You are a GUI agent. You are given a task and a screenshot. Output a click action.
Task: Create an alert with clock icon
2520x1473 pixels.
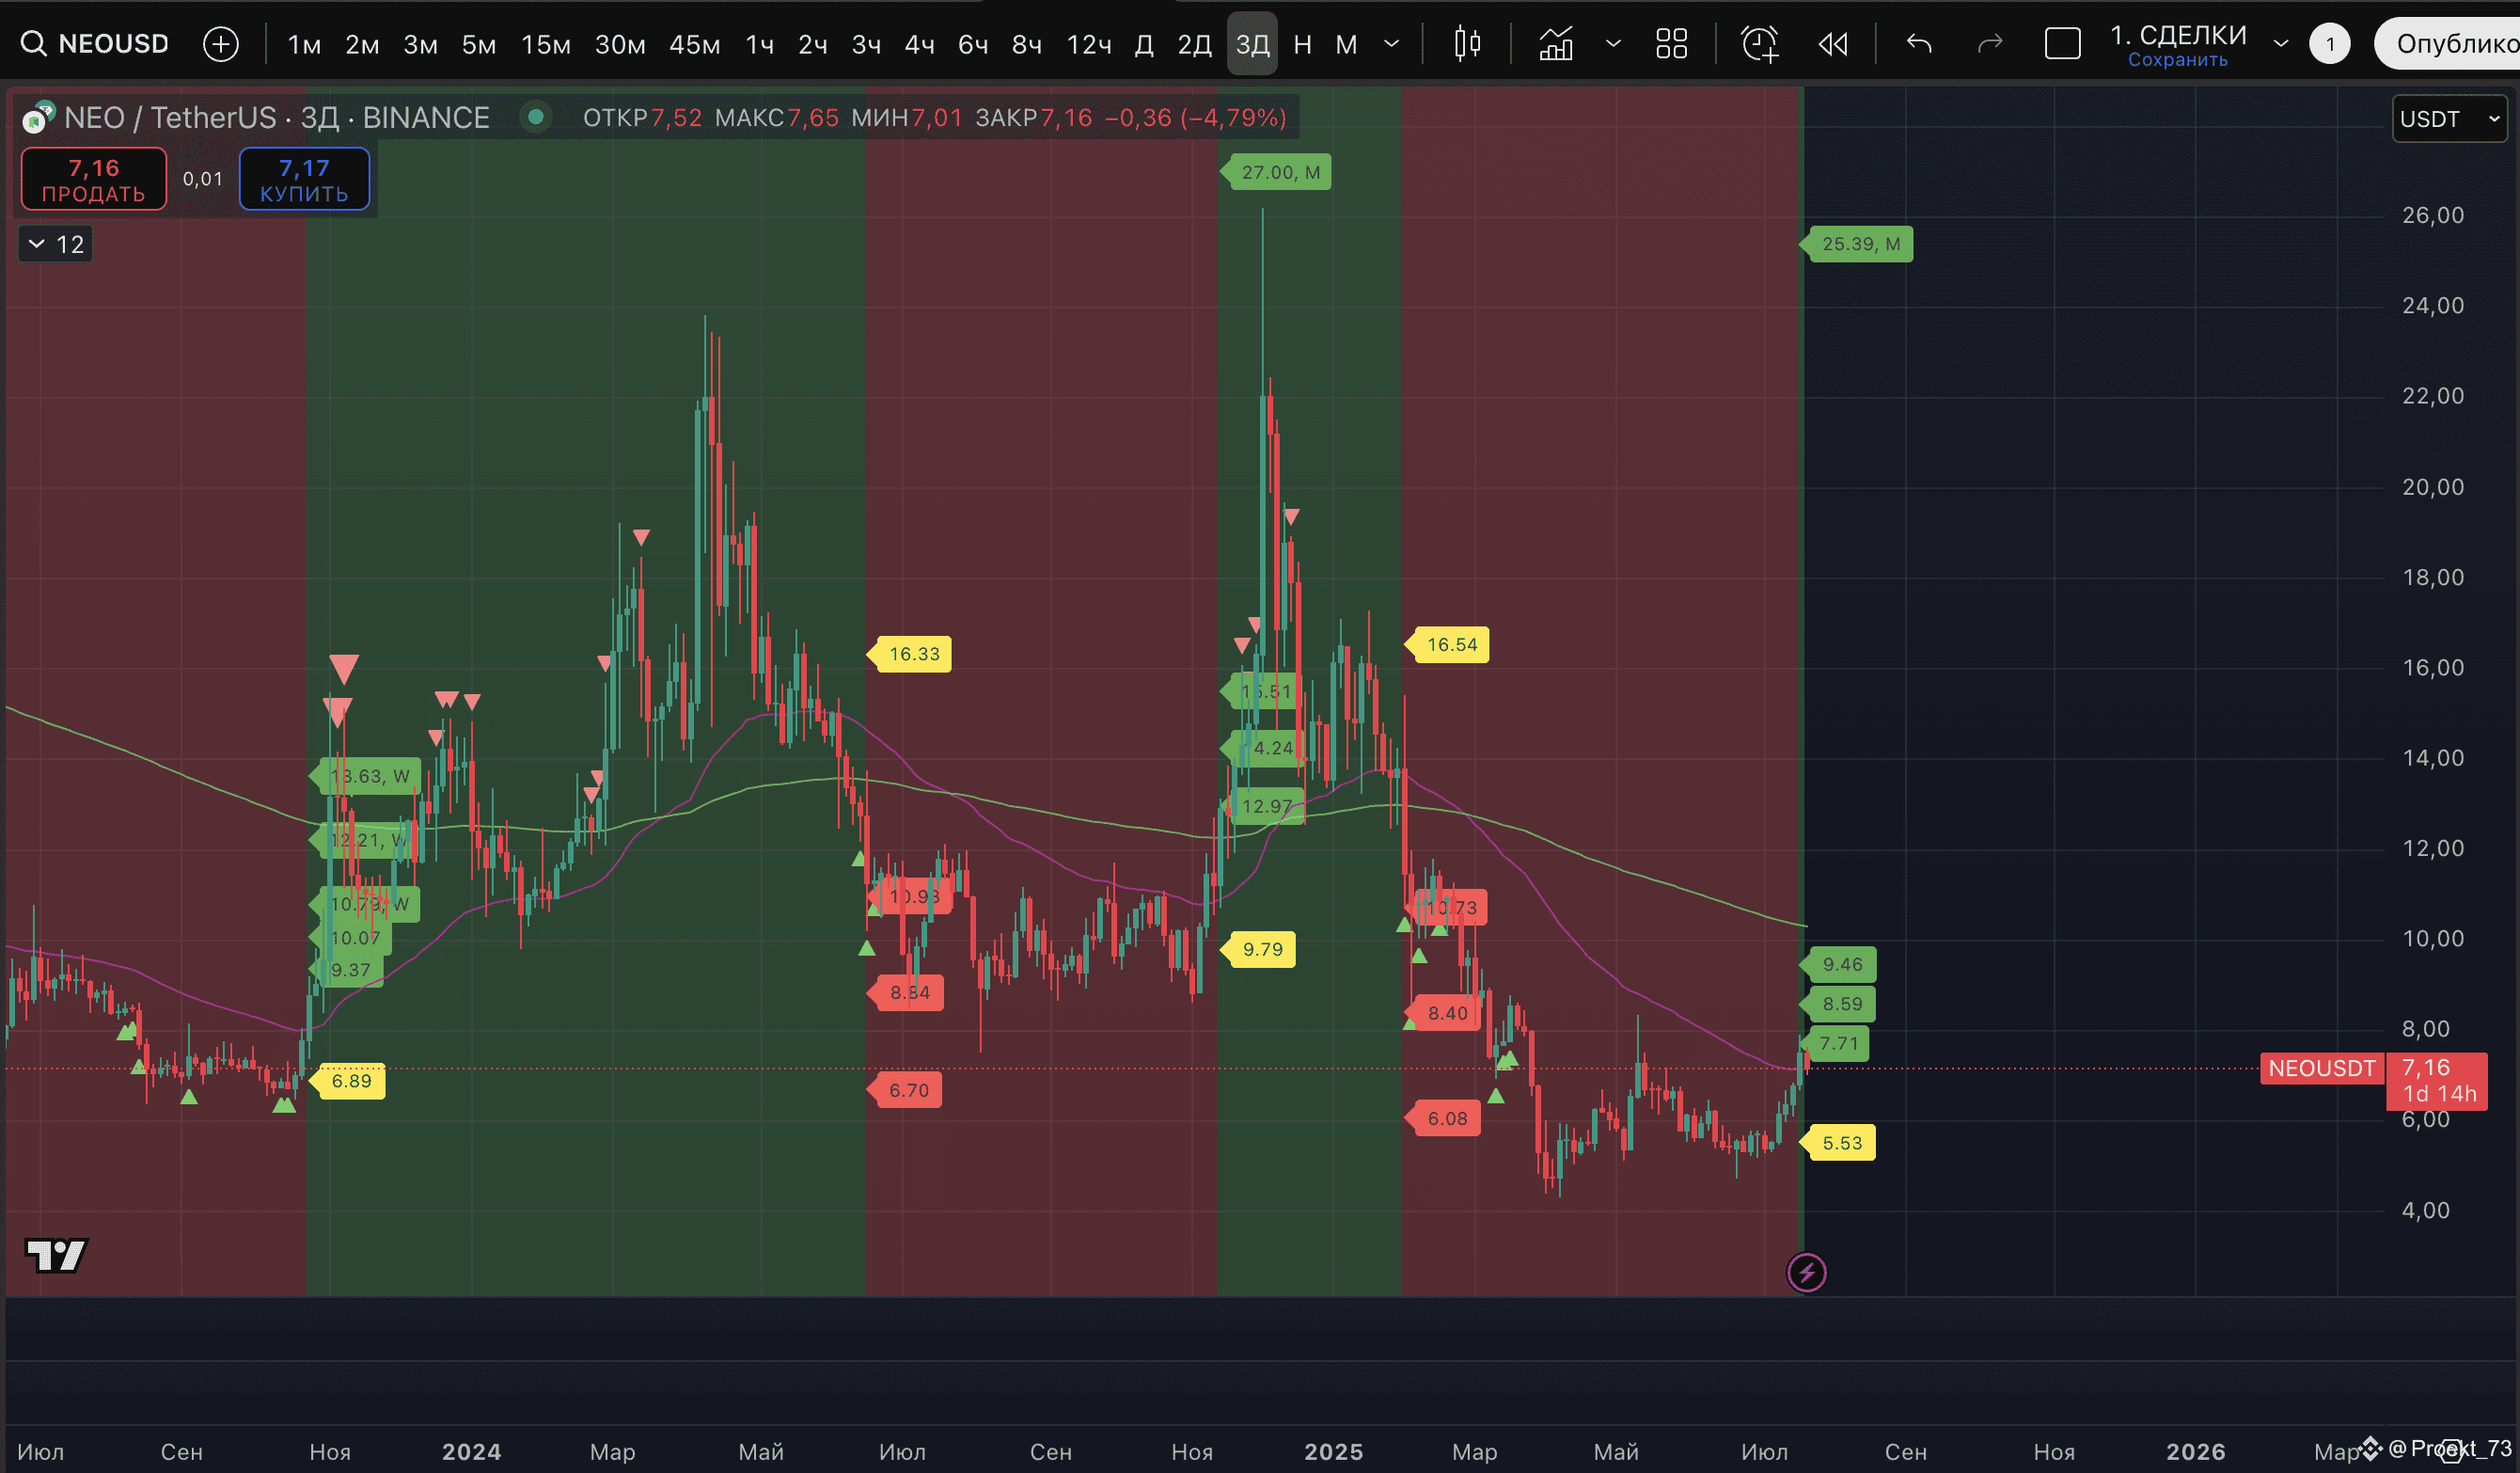point(1759,44)
